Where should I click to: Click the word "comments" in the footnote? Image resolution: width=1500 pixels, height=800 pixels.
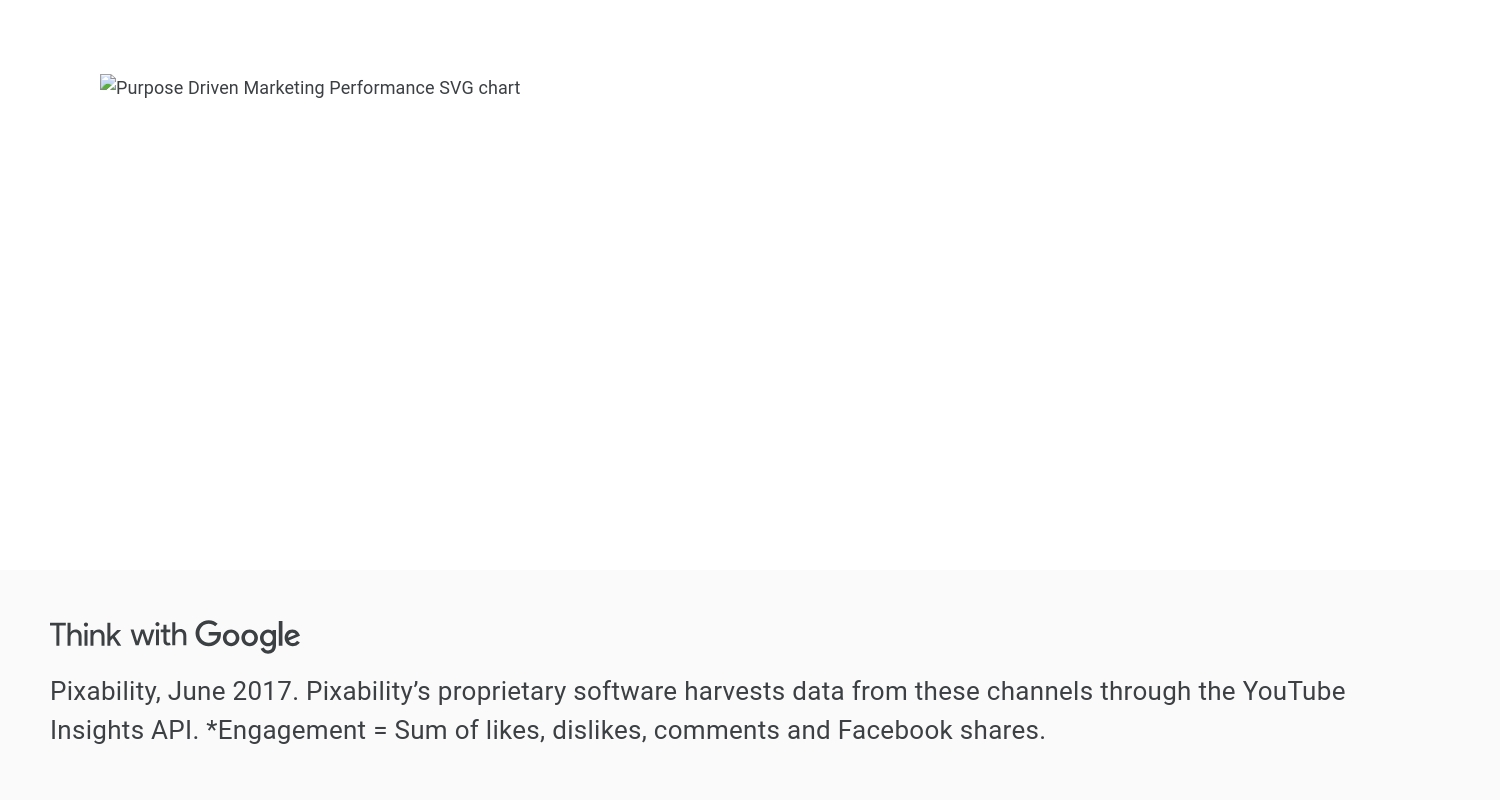716,730
